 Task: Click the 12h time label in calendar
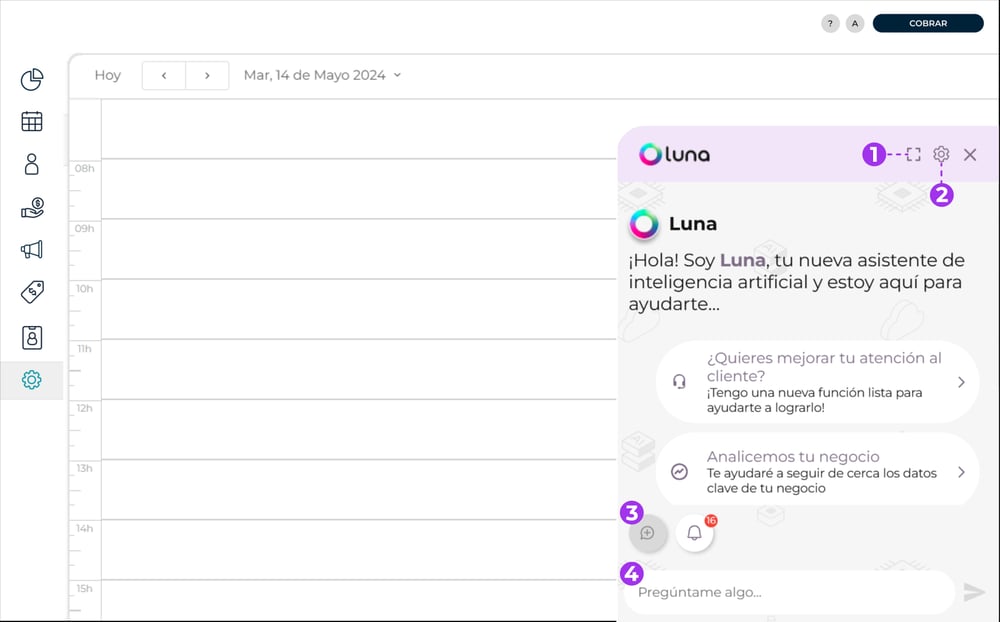[84, 408]
